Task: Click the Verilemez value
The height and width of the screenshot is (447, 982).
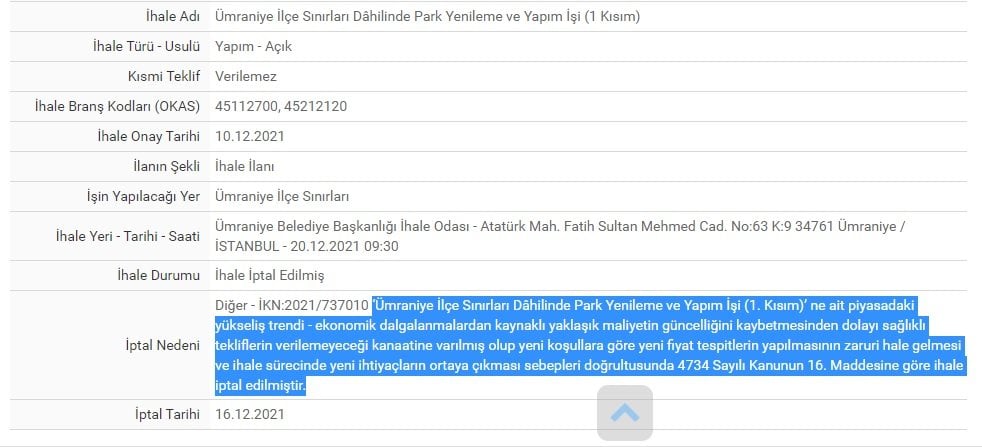Action: (246, 76)
